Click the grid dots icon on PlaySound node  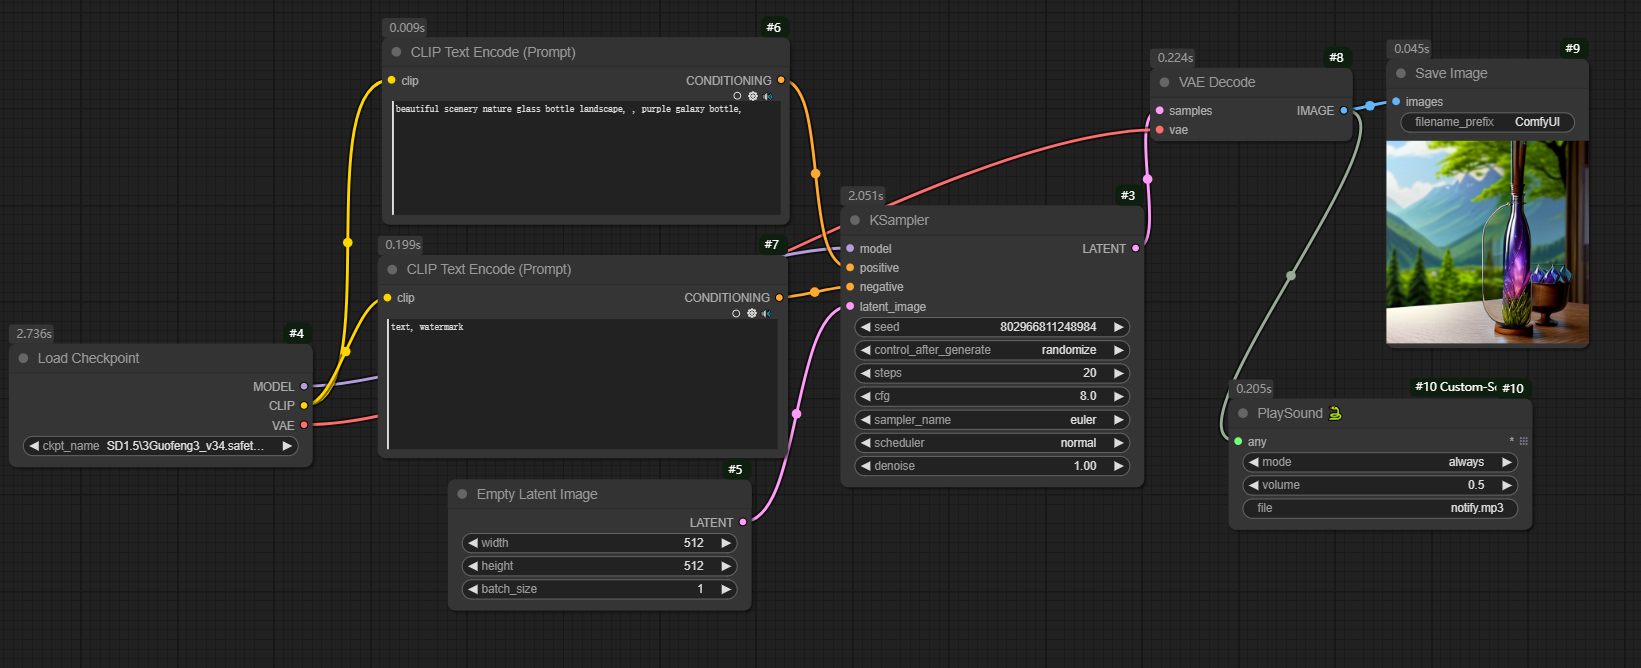click(x=1523, y=441)
